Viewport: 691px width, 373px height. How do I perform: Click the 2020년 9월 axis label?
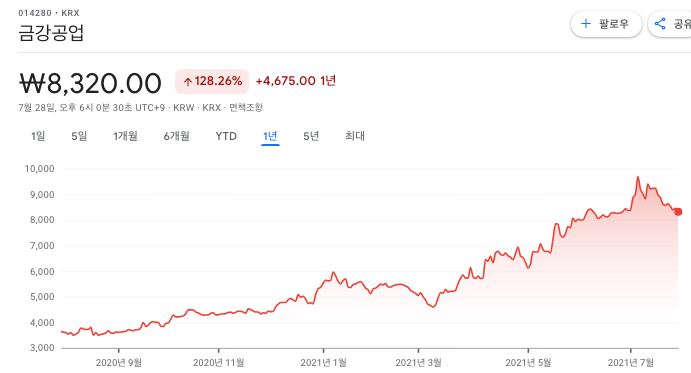click(119, 362)
